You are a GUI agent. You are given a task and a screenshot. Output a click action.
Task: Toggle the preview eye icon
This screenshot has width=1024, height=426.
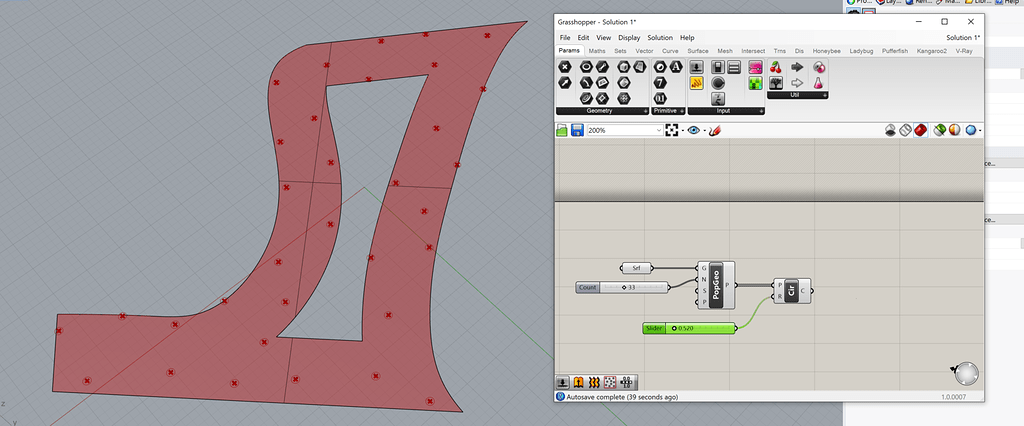tap(692, 130)
